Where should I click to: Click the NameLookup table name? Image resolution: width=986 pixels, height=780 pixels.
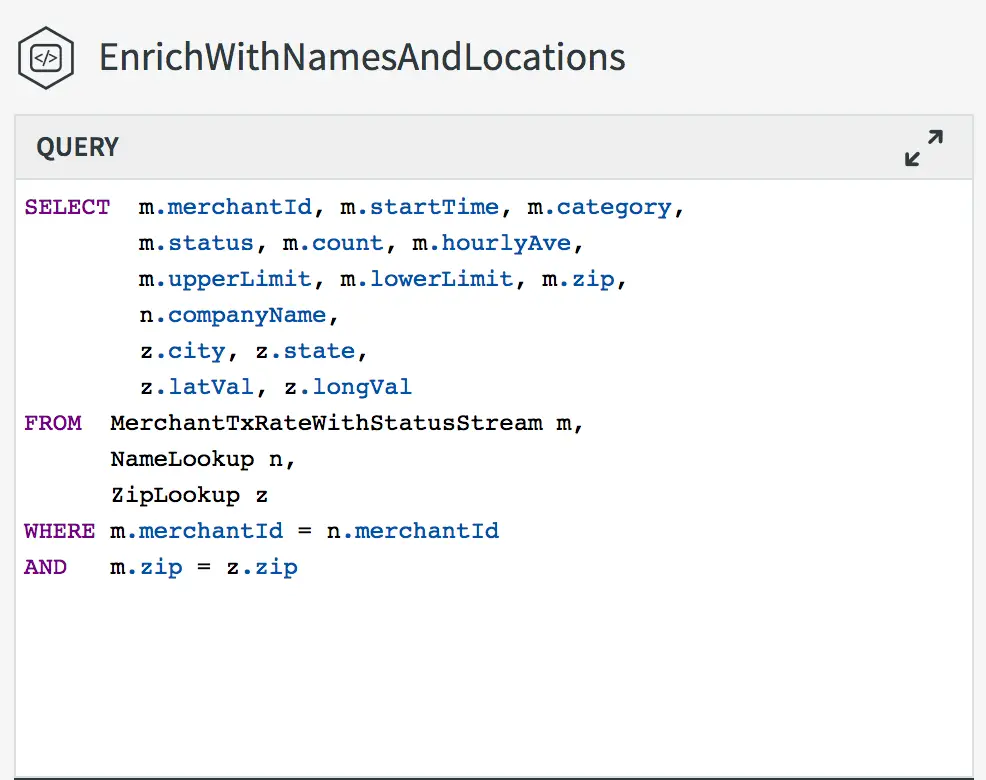tap(182, 460)
